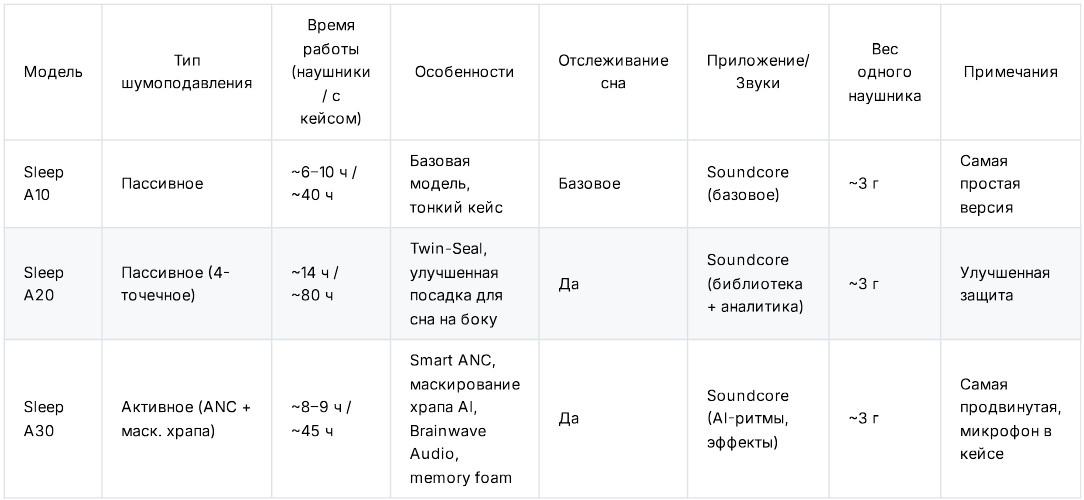
Task: Click the "Sleep A30" model cell
Action: tap(44, 419)
